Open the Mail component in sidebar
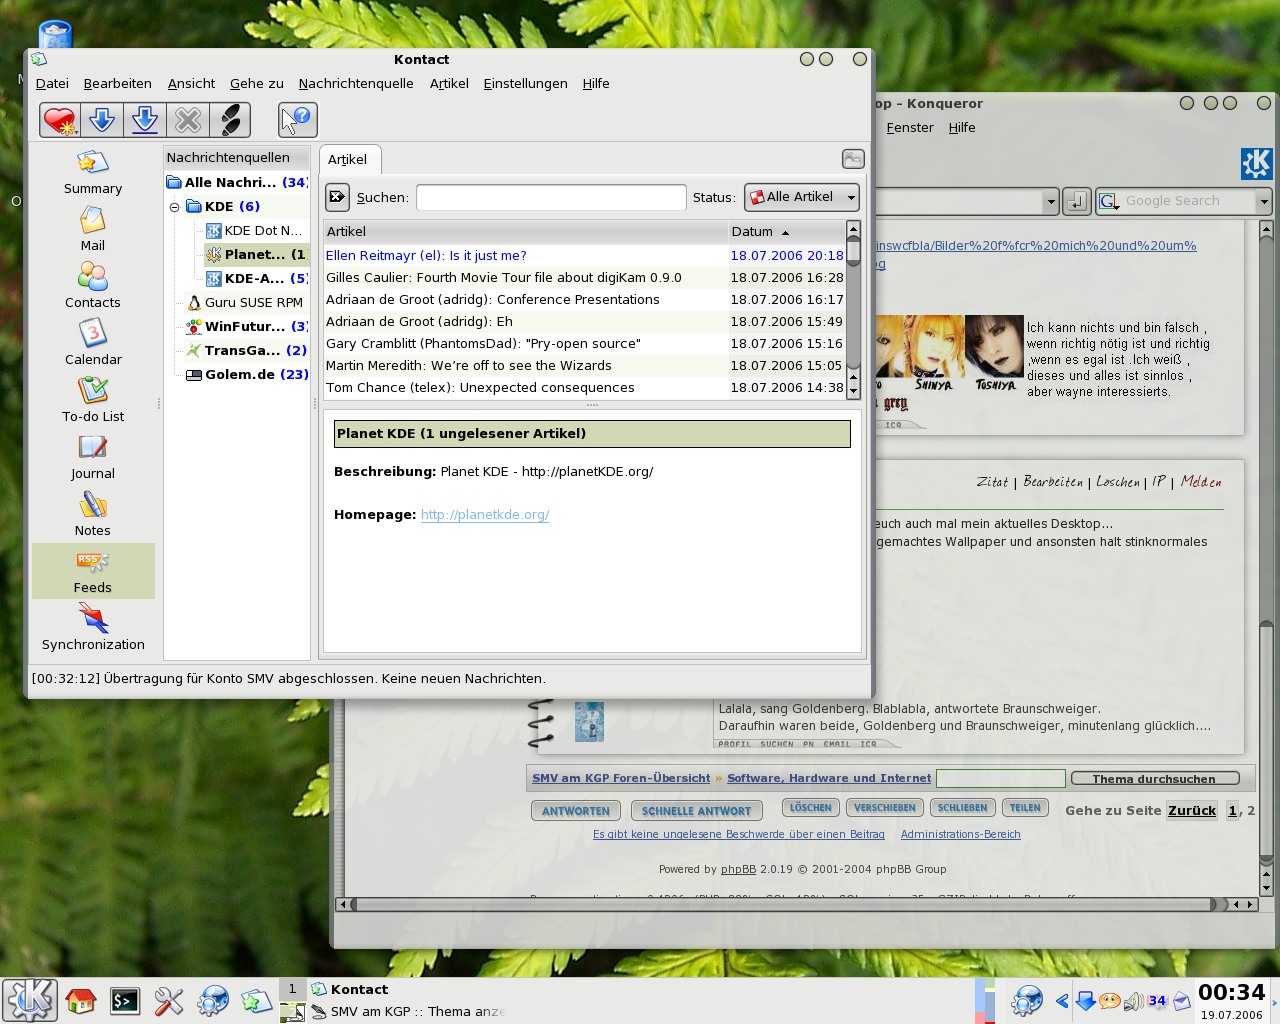This screenshot has width=1280, height=1024. [x=93, y=230]
